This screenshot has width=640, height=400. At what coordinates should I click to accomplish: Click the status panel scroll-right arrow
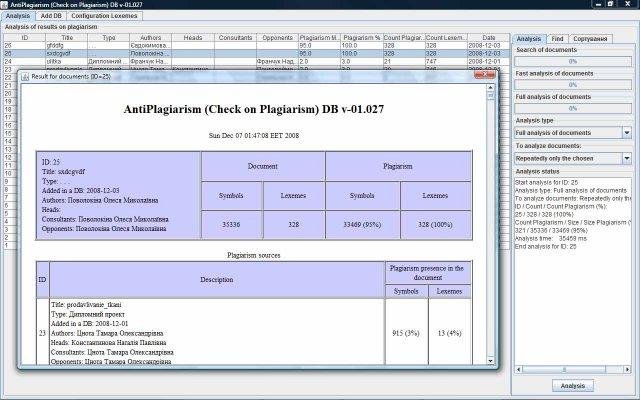(627, 369)
